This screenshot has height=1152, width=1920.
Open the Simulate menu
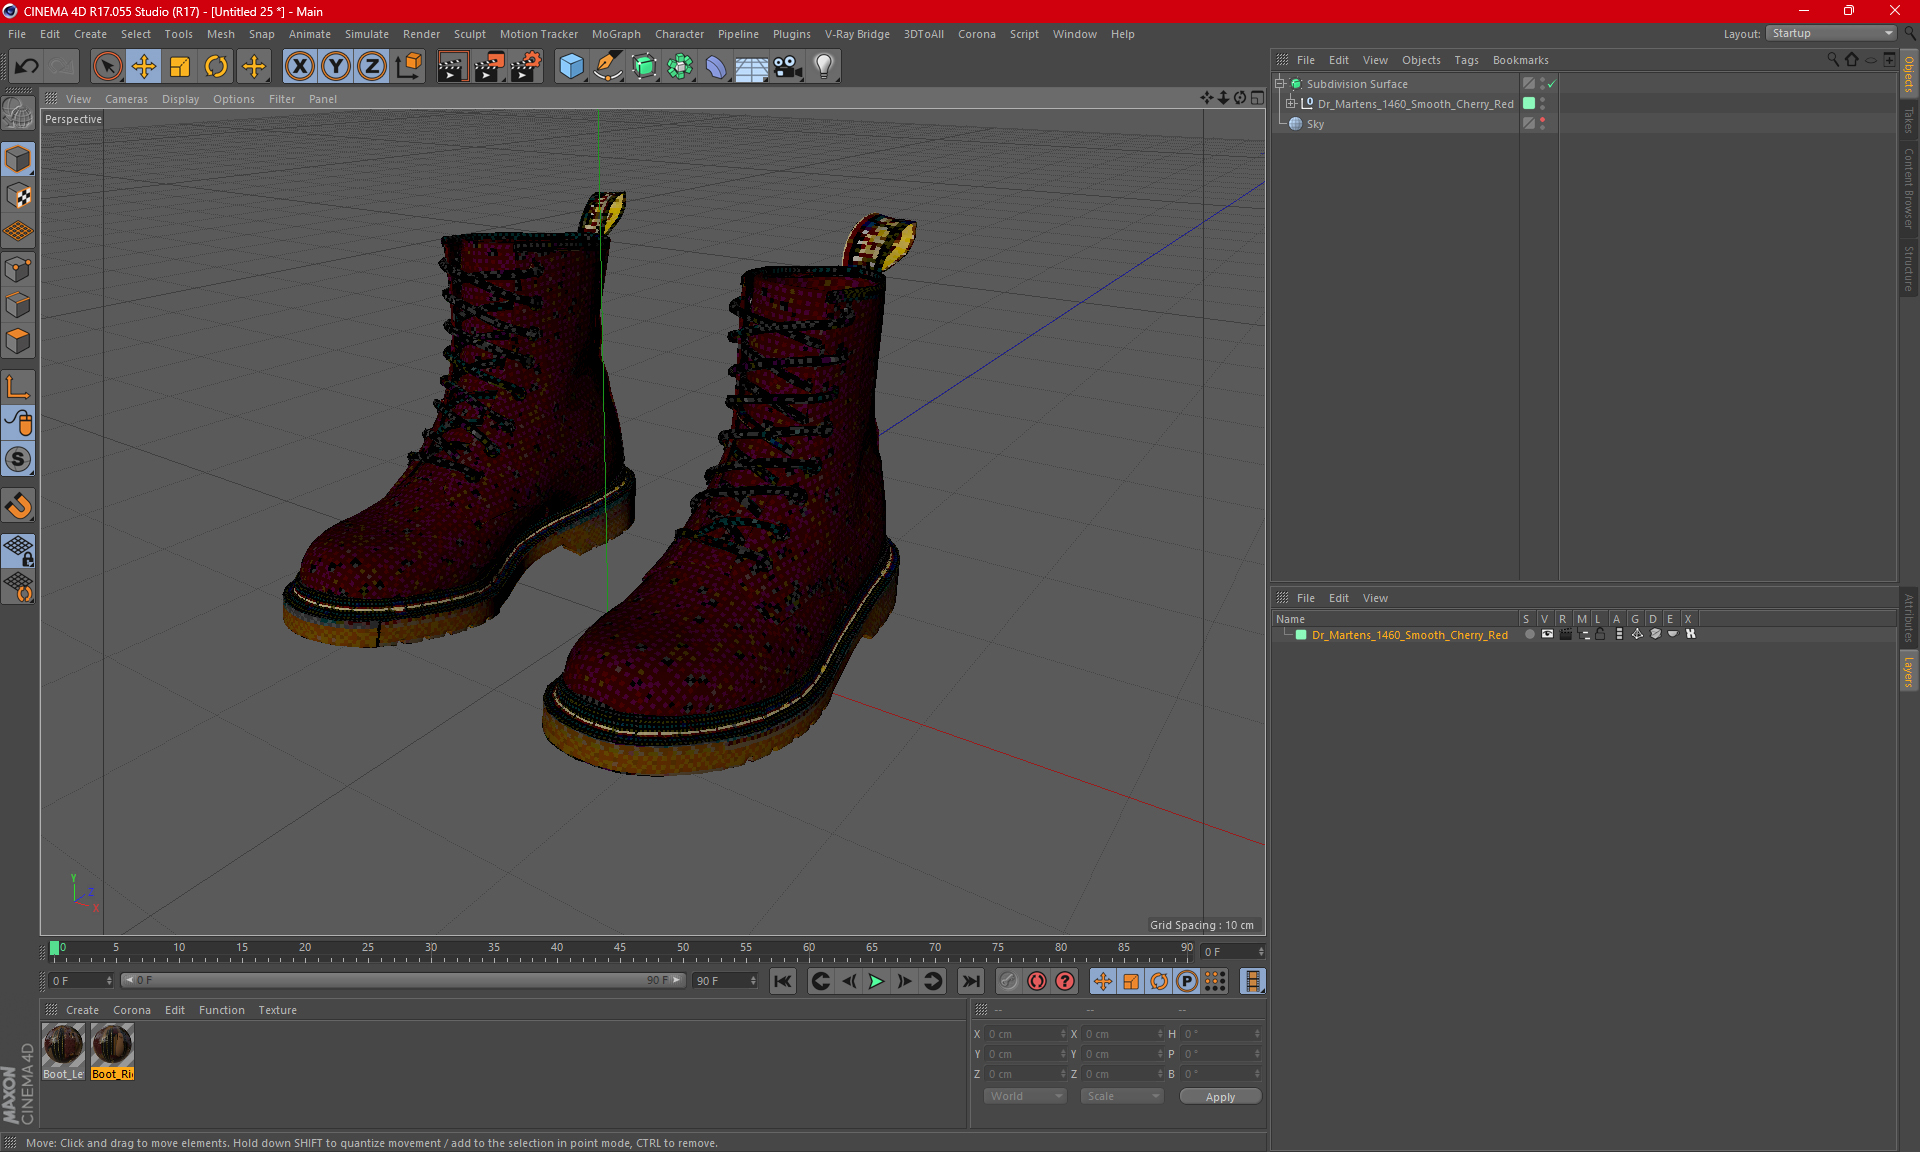click(x=367, y=34)
